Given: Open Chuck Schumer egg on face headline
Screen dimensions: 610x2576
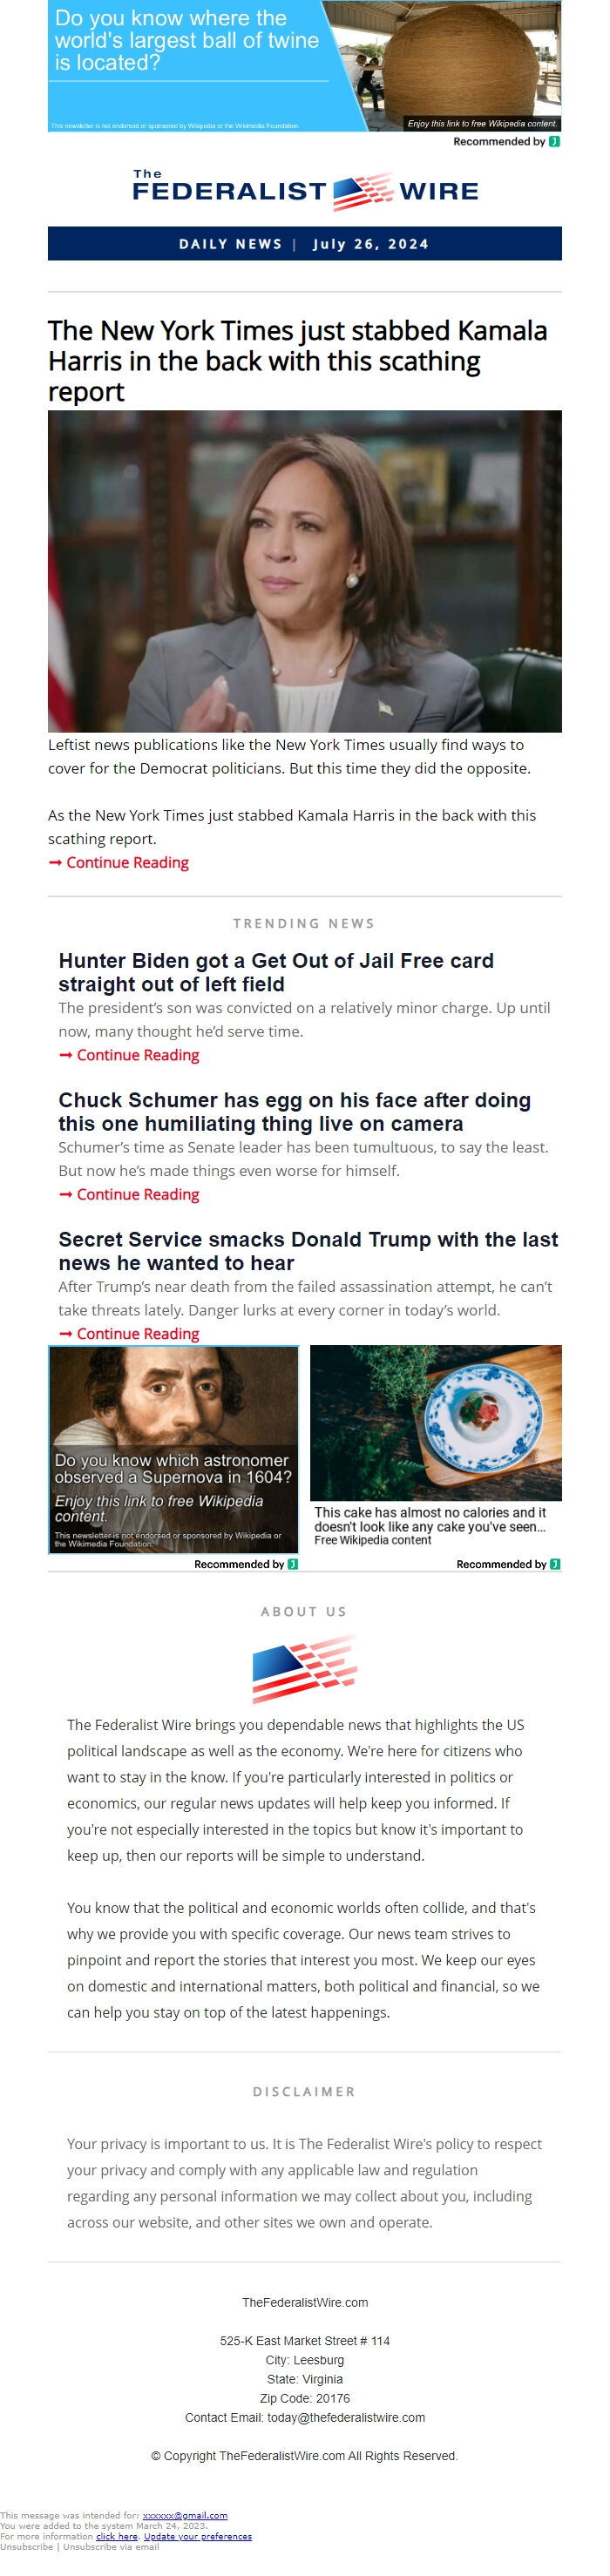Looking at the screenshot, I should point(294,1111).
